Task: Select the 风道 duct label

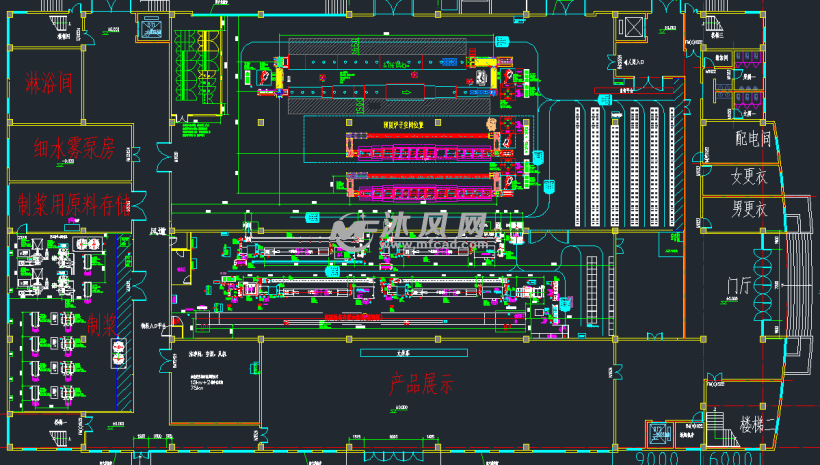Action: tap(158, 231)
